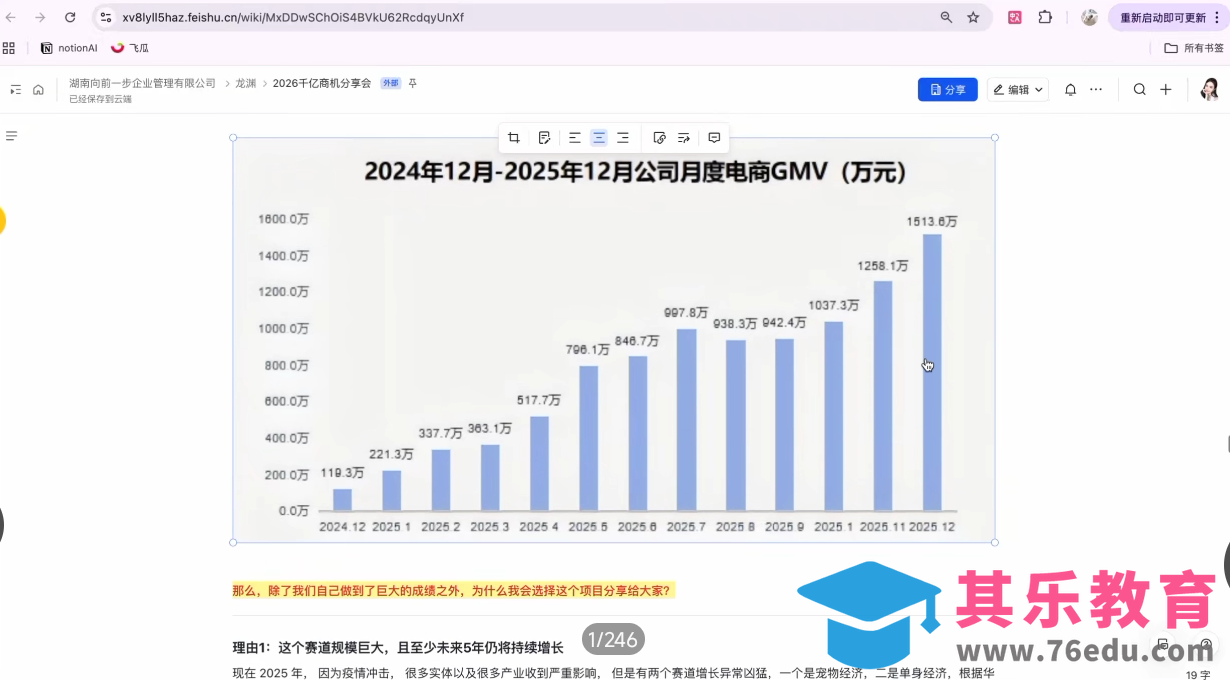Screen dimensions: 1230x680
Task: Open the notionAI bookmark
Action: coord(68,47)
